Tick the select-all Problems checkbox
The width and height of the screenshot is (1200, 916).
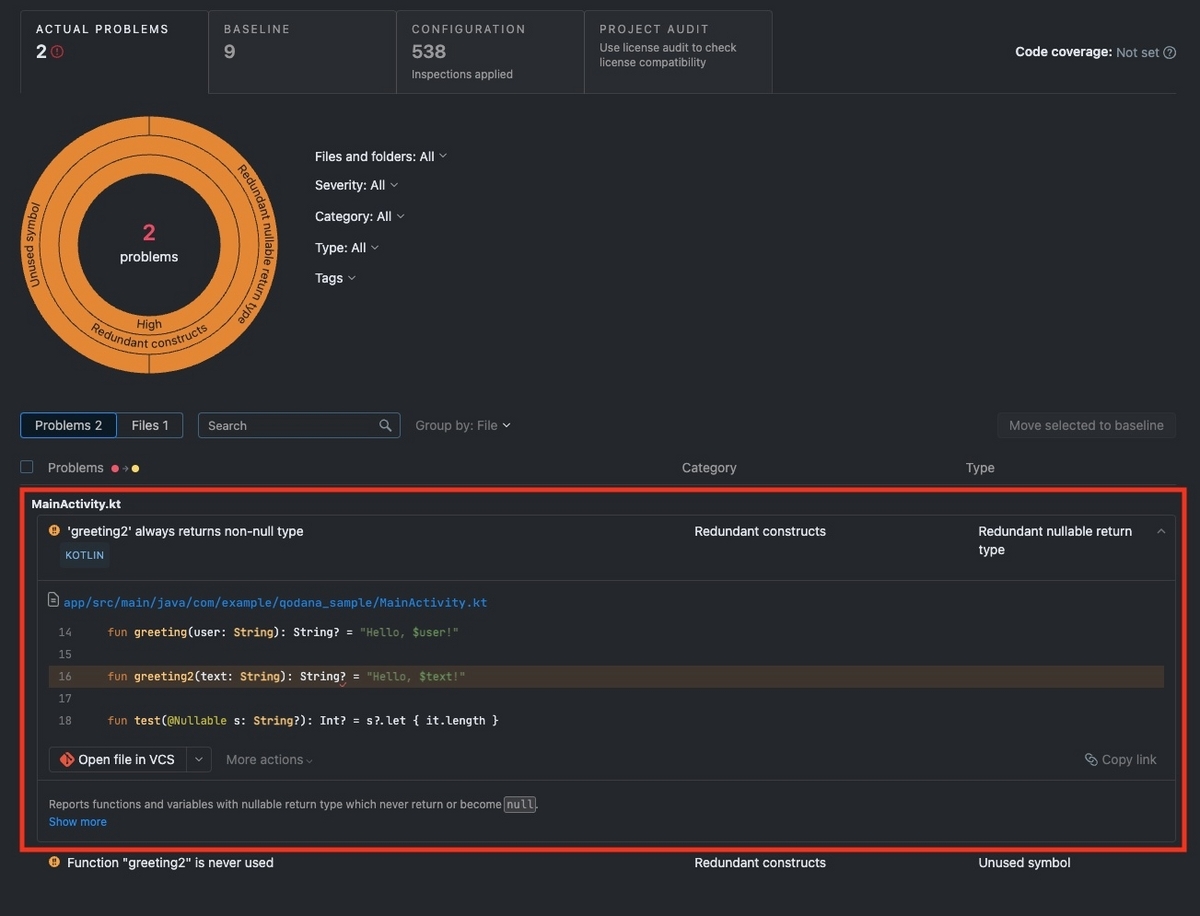27,467
